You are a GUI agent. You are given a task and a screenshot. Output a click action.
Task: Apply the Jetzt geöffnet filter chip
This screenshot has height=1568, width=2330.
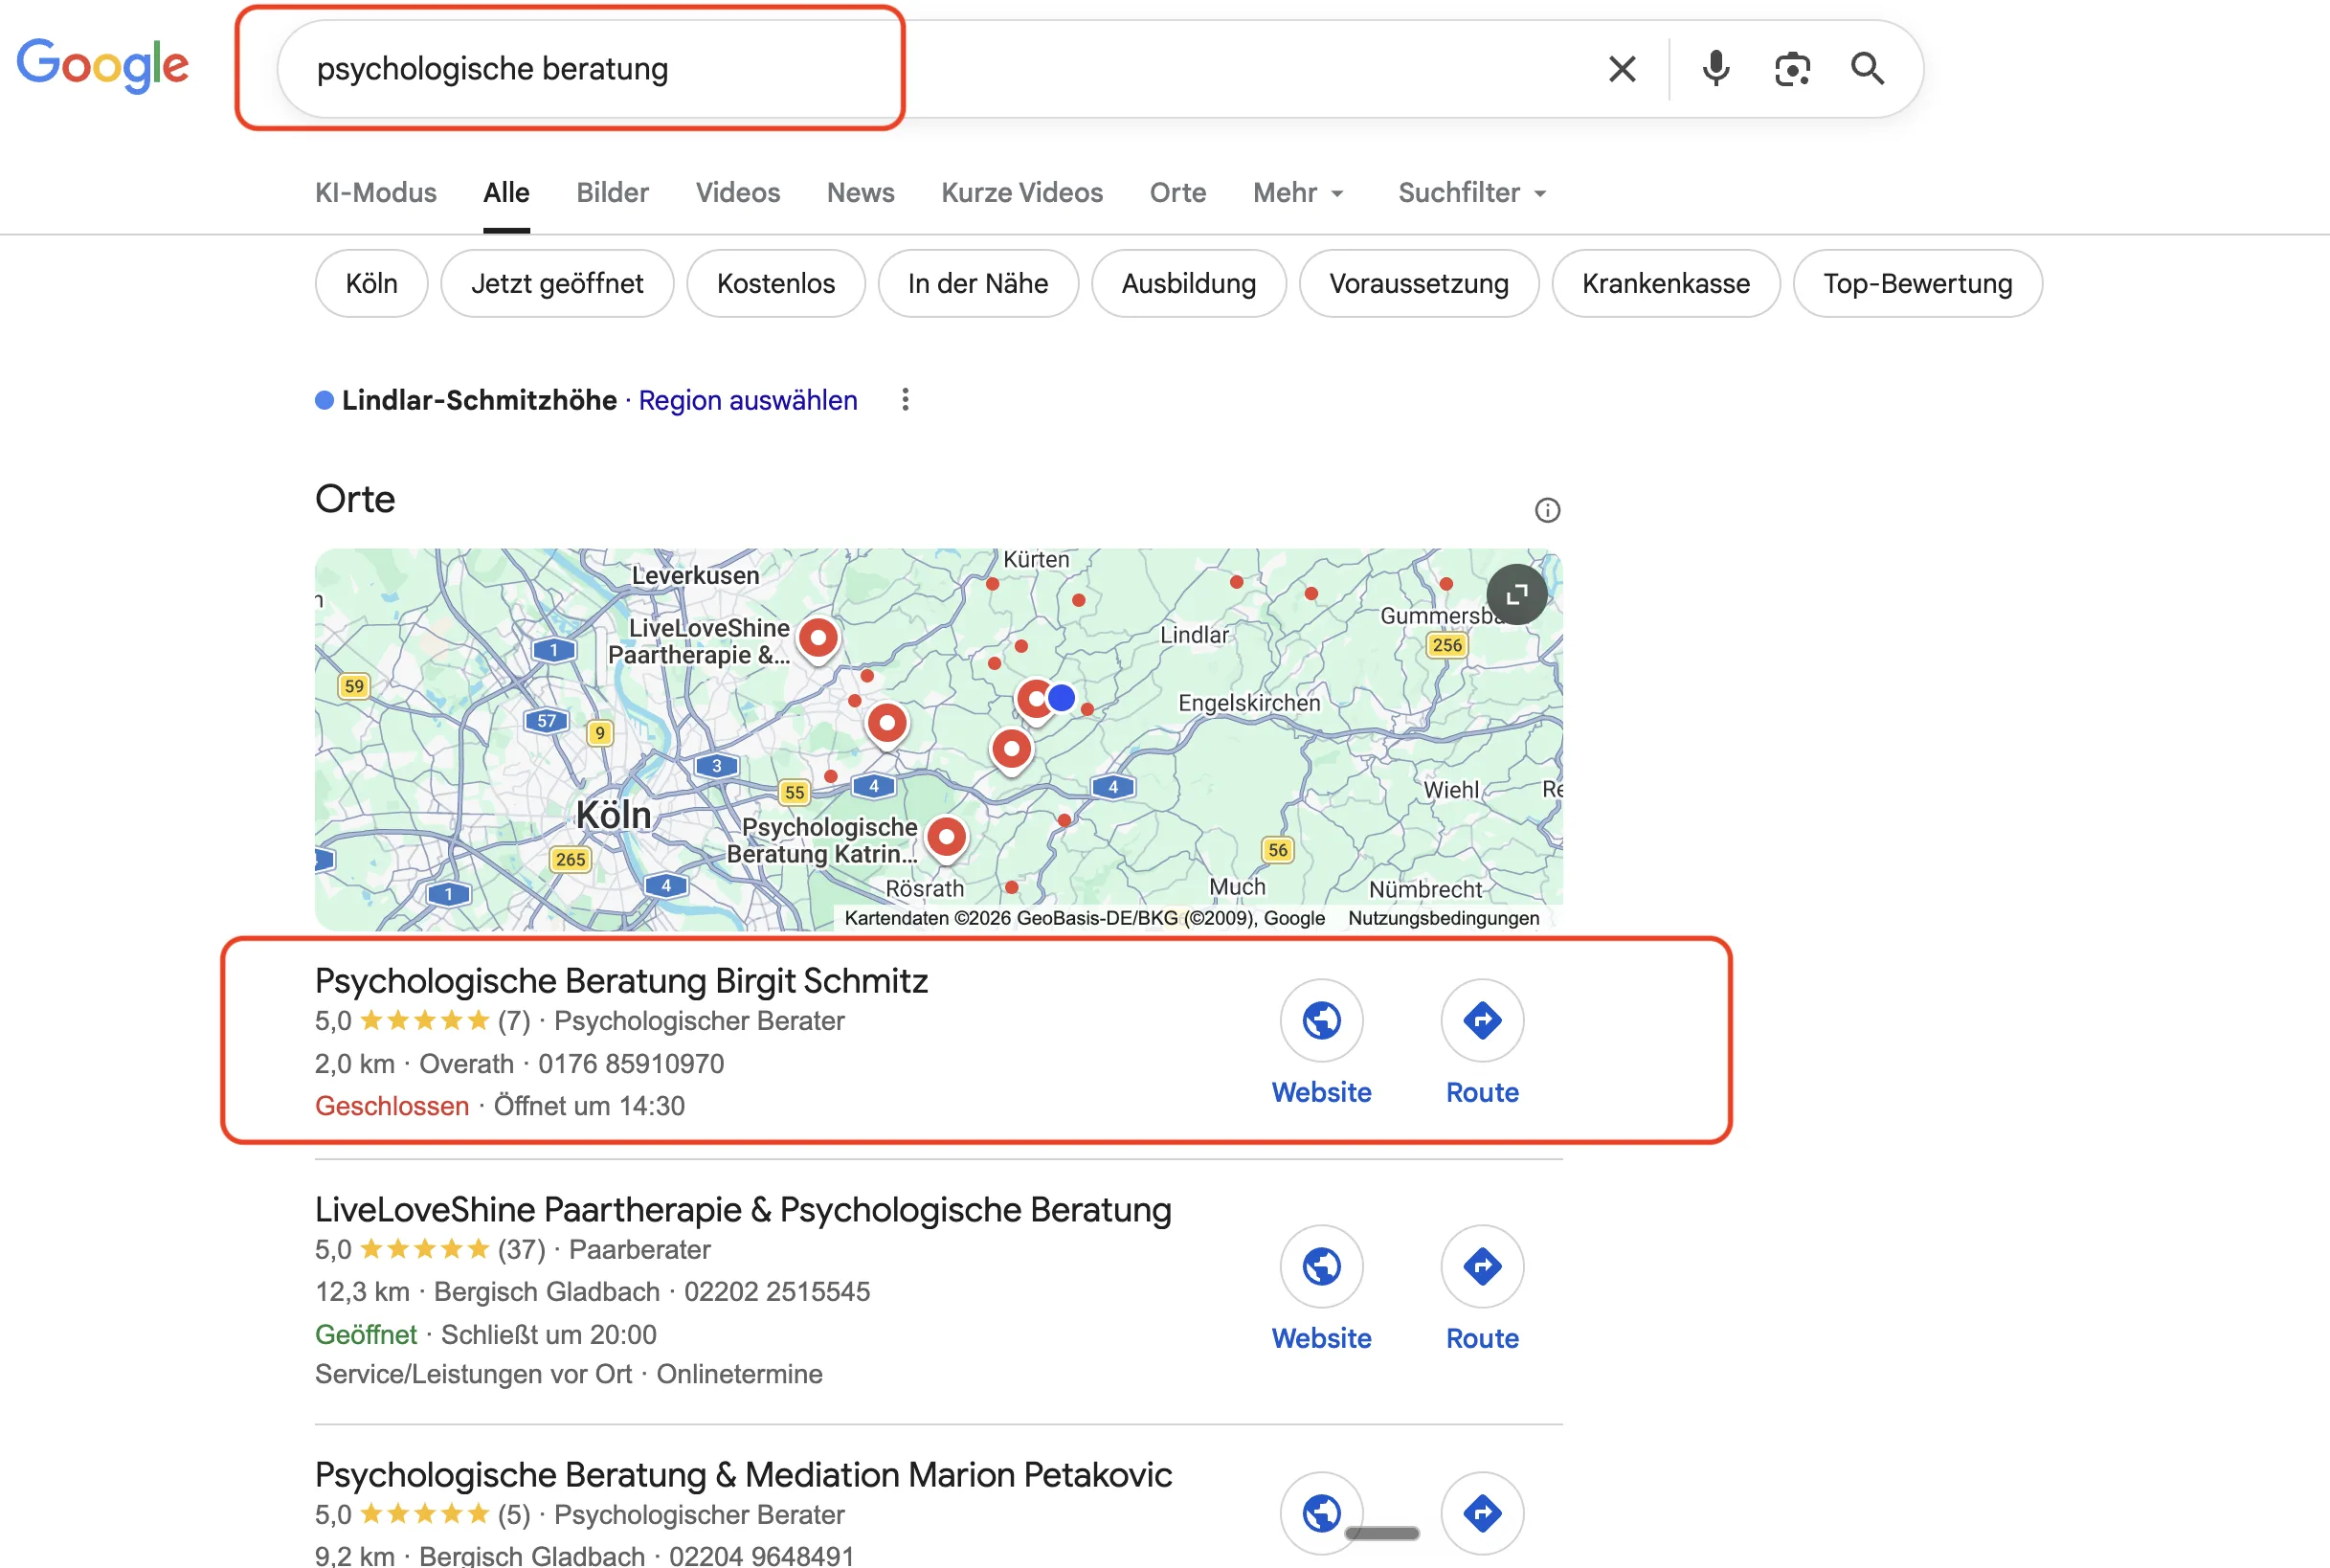(556, 283)
